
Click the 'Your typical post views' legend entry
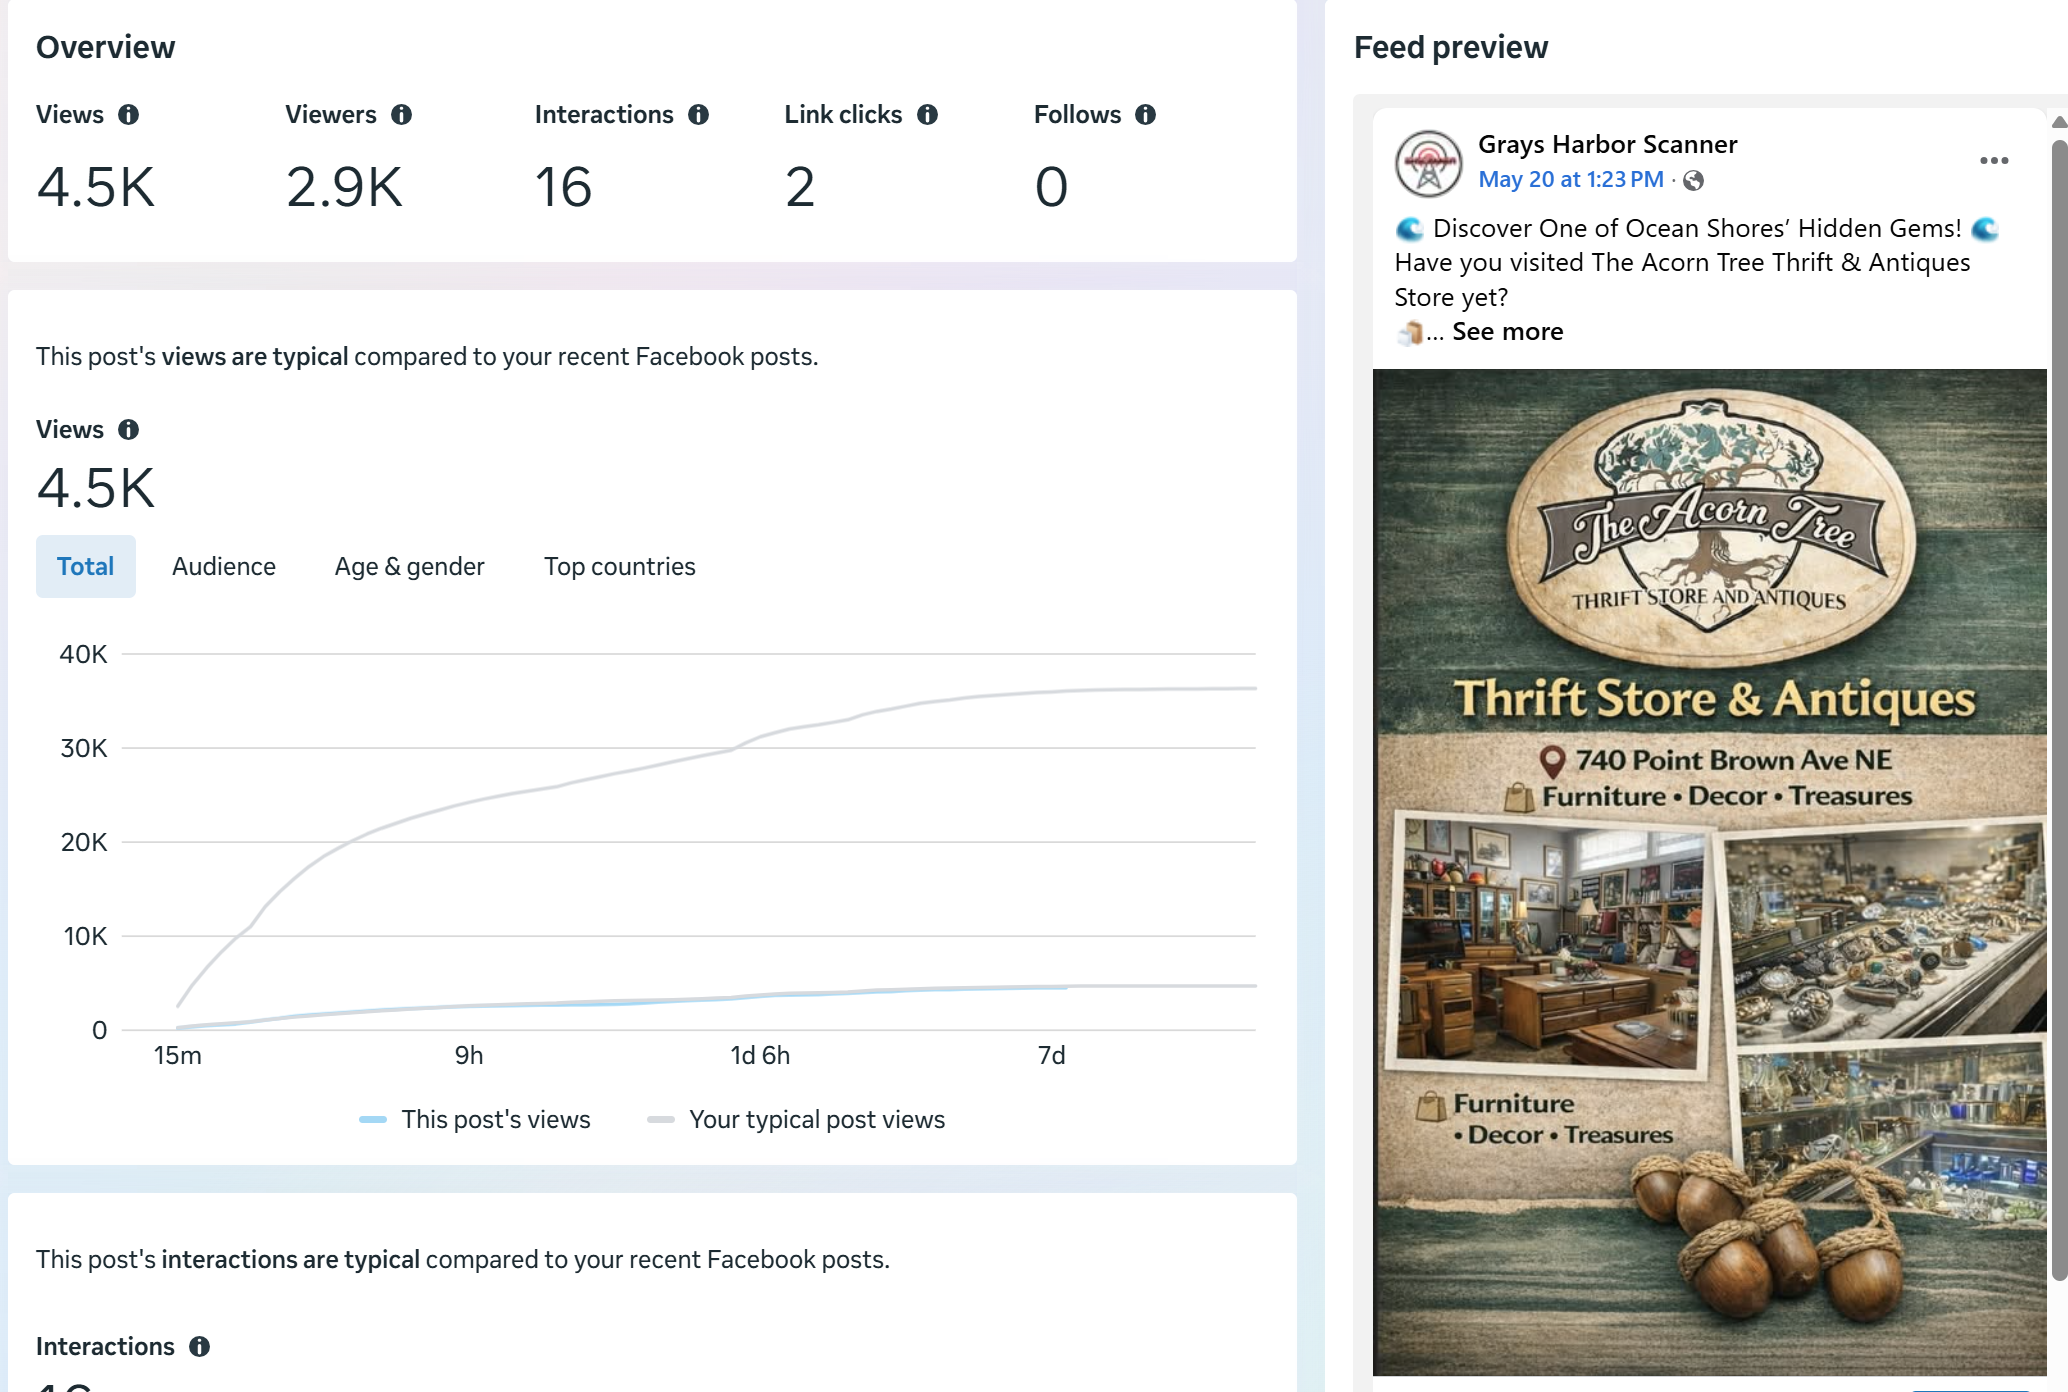click(x=796, y=1120)
